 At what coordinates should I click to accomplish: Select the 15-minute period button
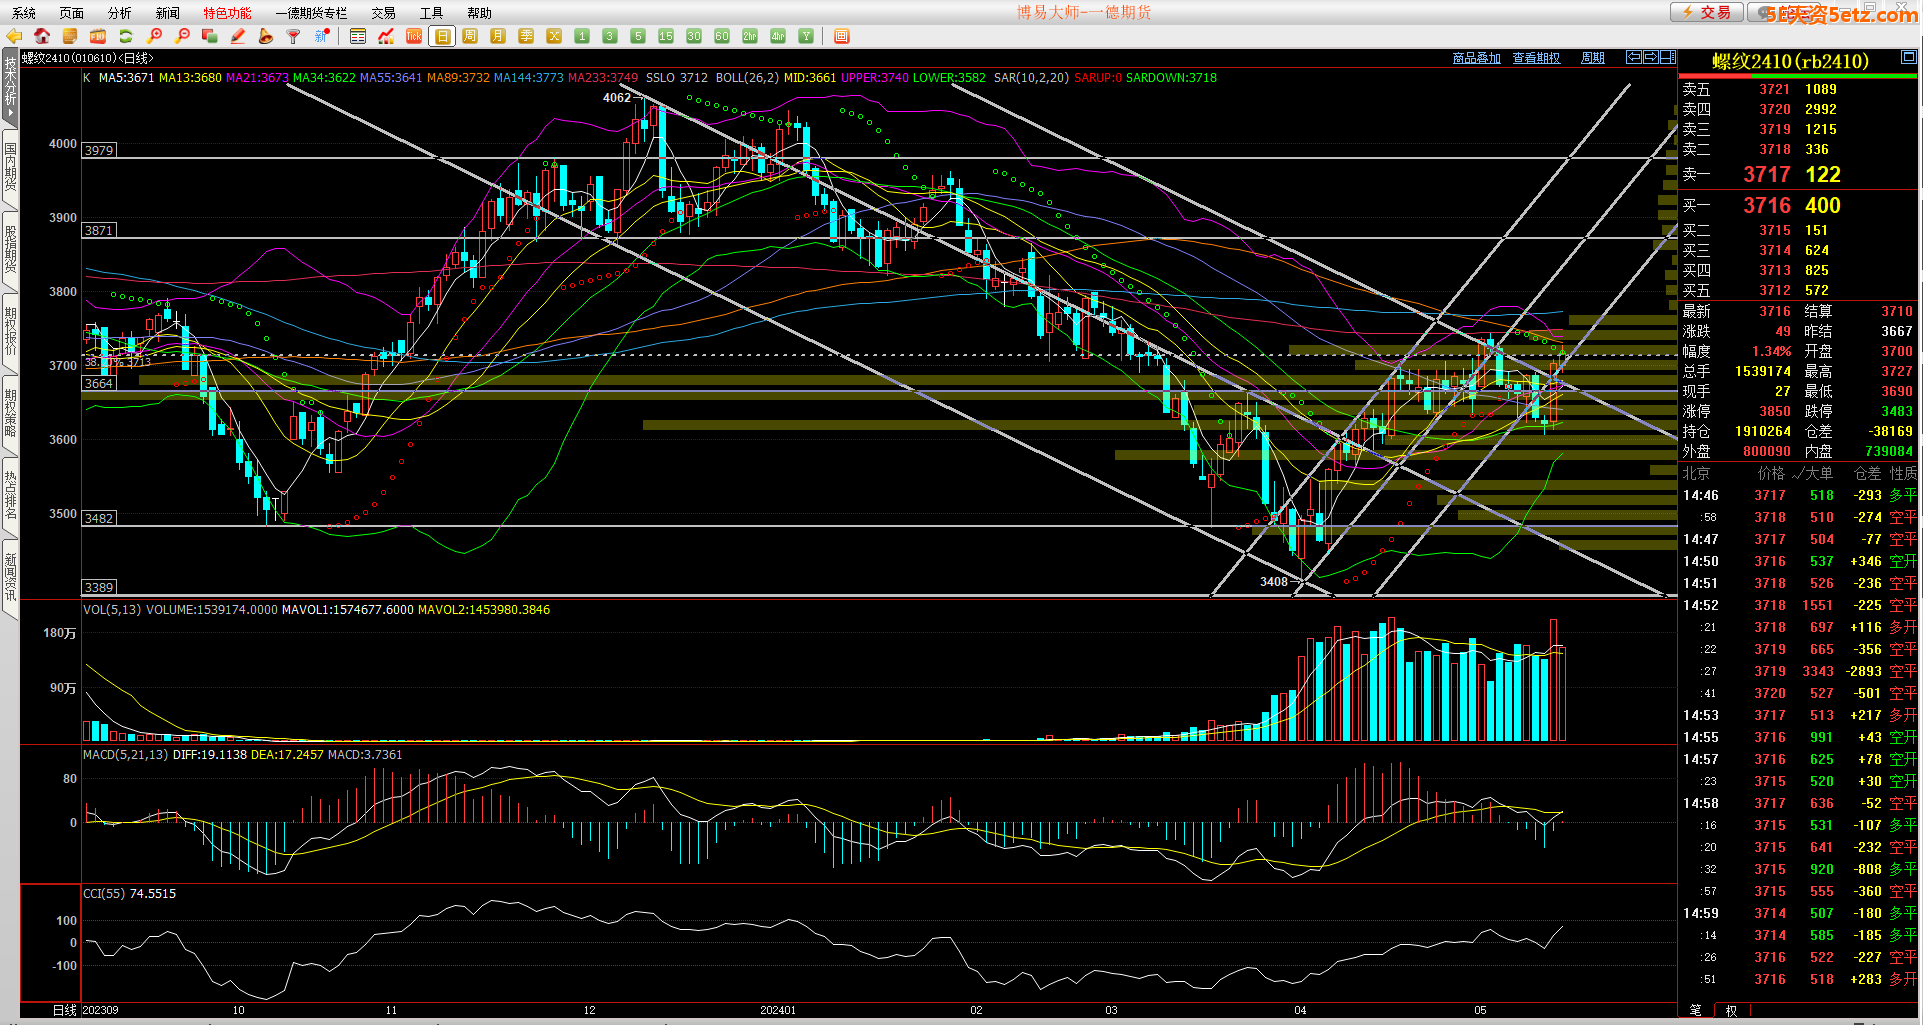click(666, 36)
